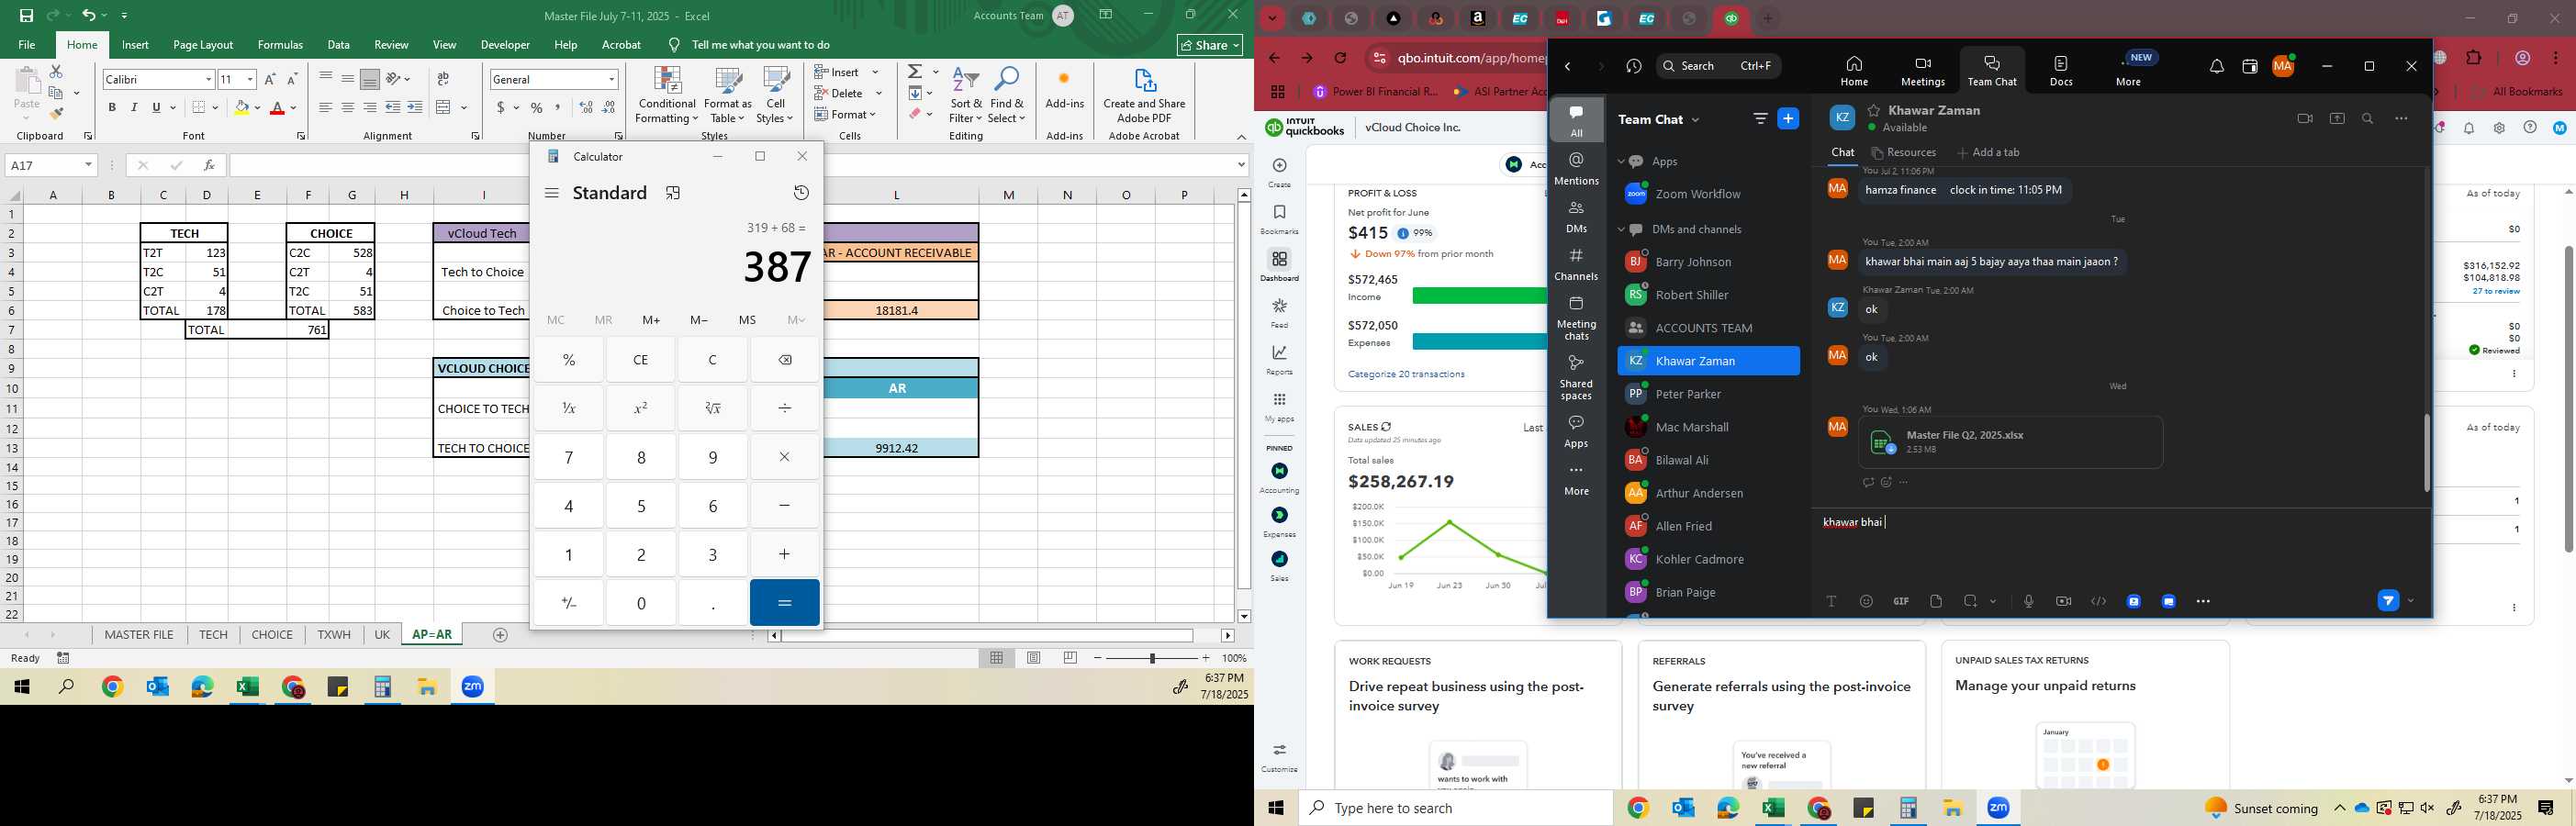This screenshot has width=2576, height=826.
Task: Start a video call with Khawar Zaman
Action: pos(2305,119)
